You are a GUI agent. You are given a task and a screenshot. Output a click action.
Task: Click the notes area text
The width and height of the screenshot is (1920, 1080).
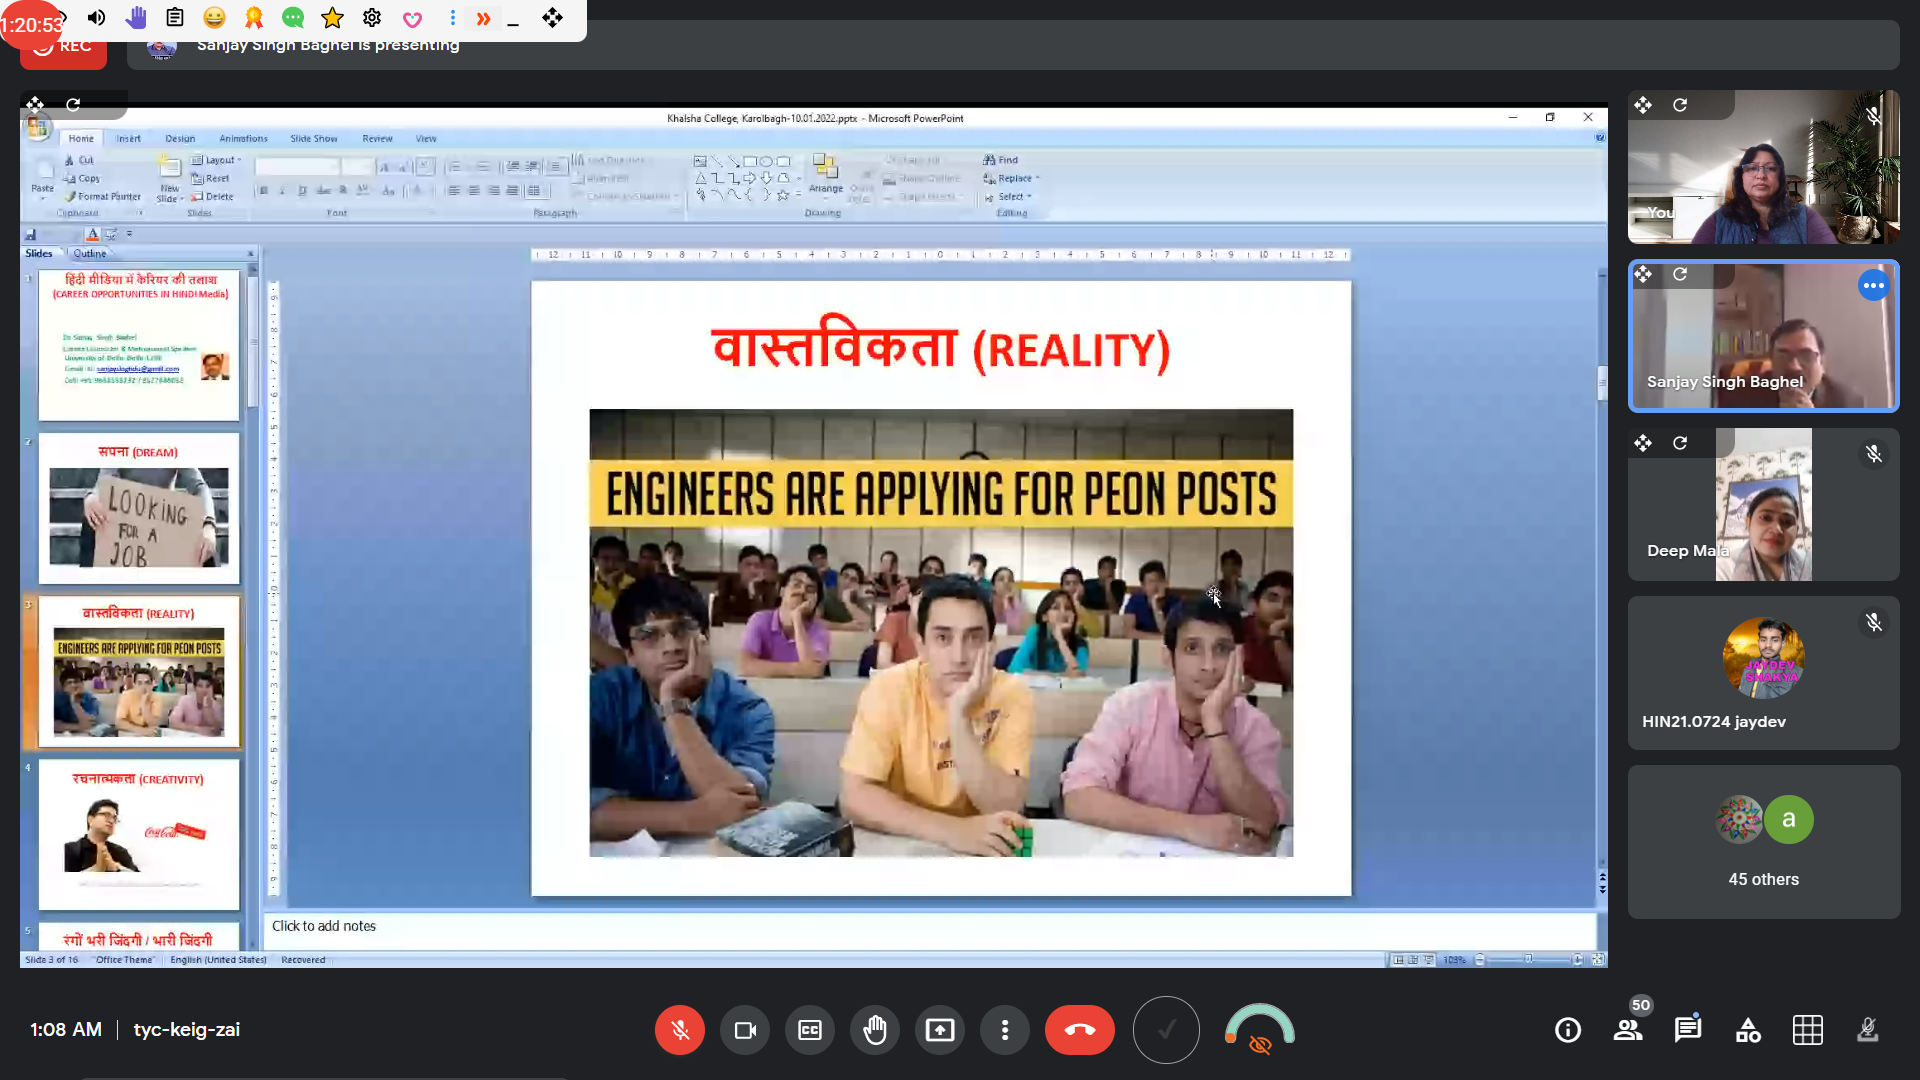(x=324, y=926)
